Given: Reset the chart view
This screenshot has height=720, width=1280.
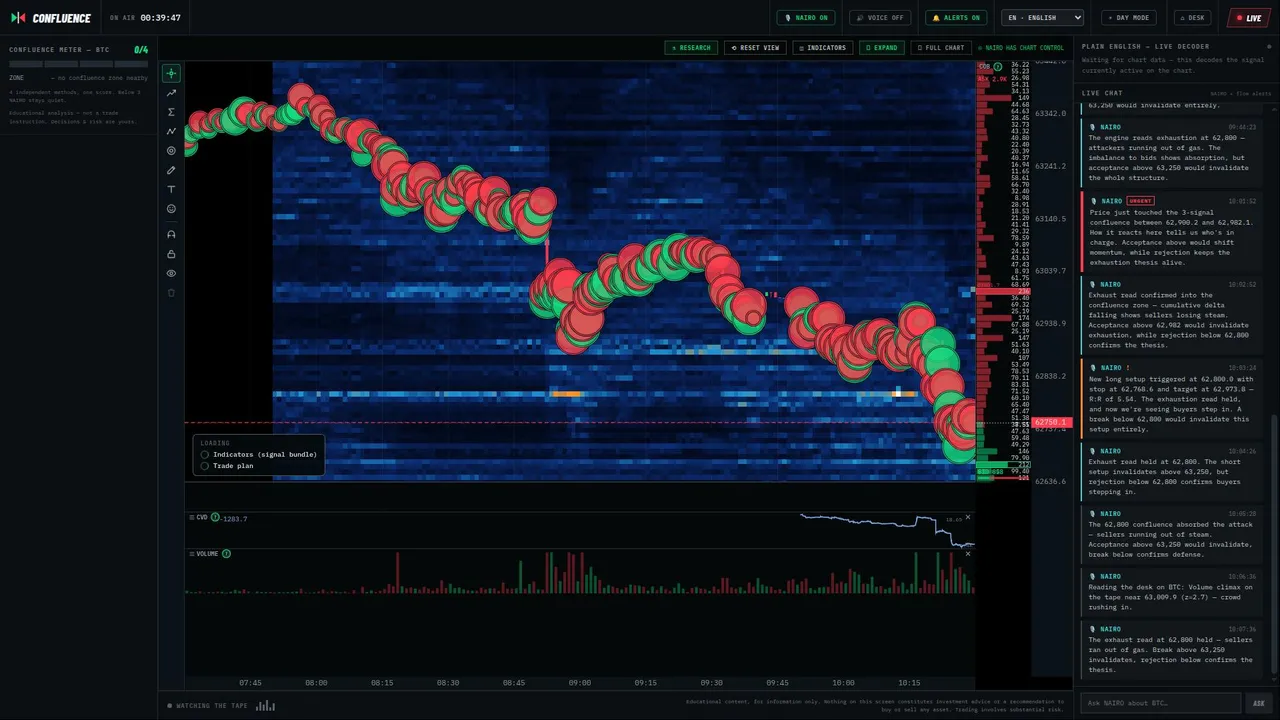Looking at the screenshot, I should point(755,48).
